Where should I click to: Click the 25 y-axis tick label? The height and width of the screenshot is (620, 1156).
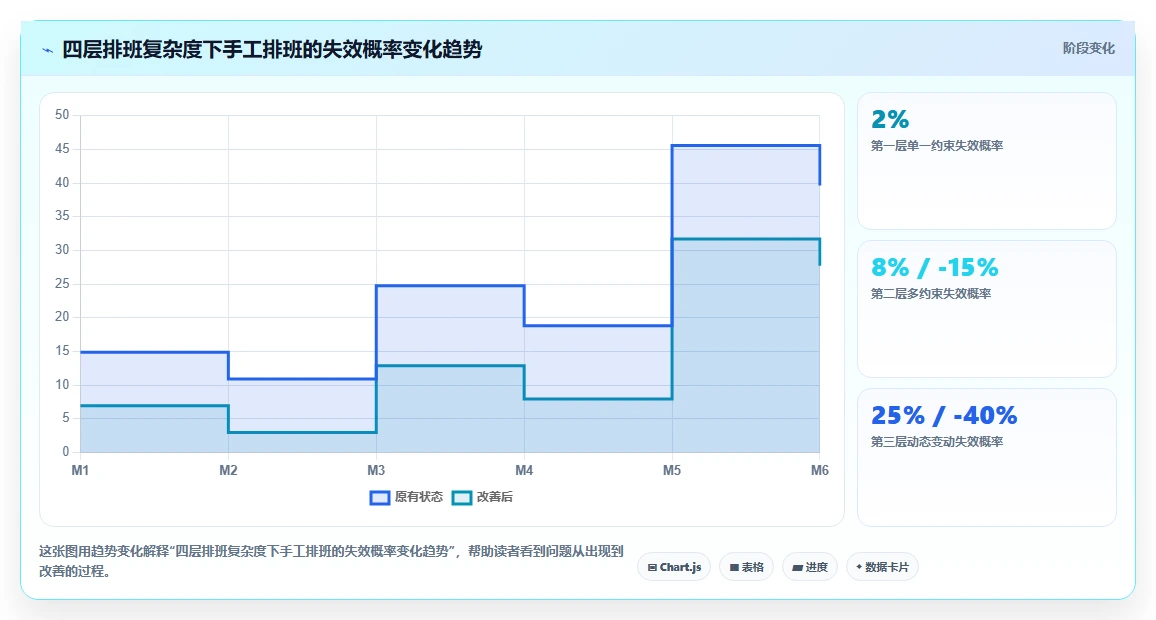click(62, 284)
